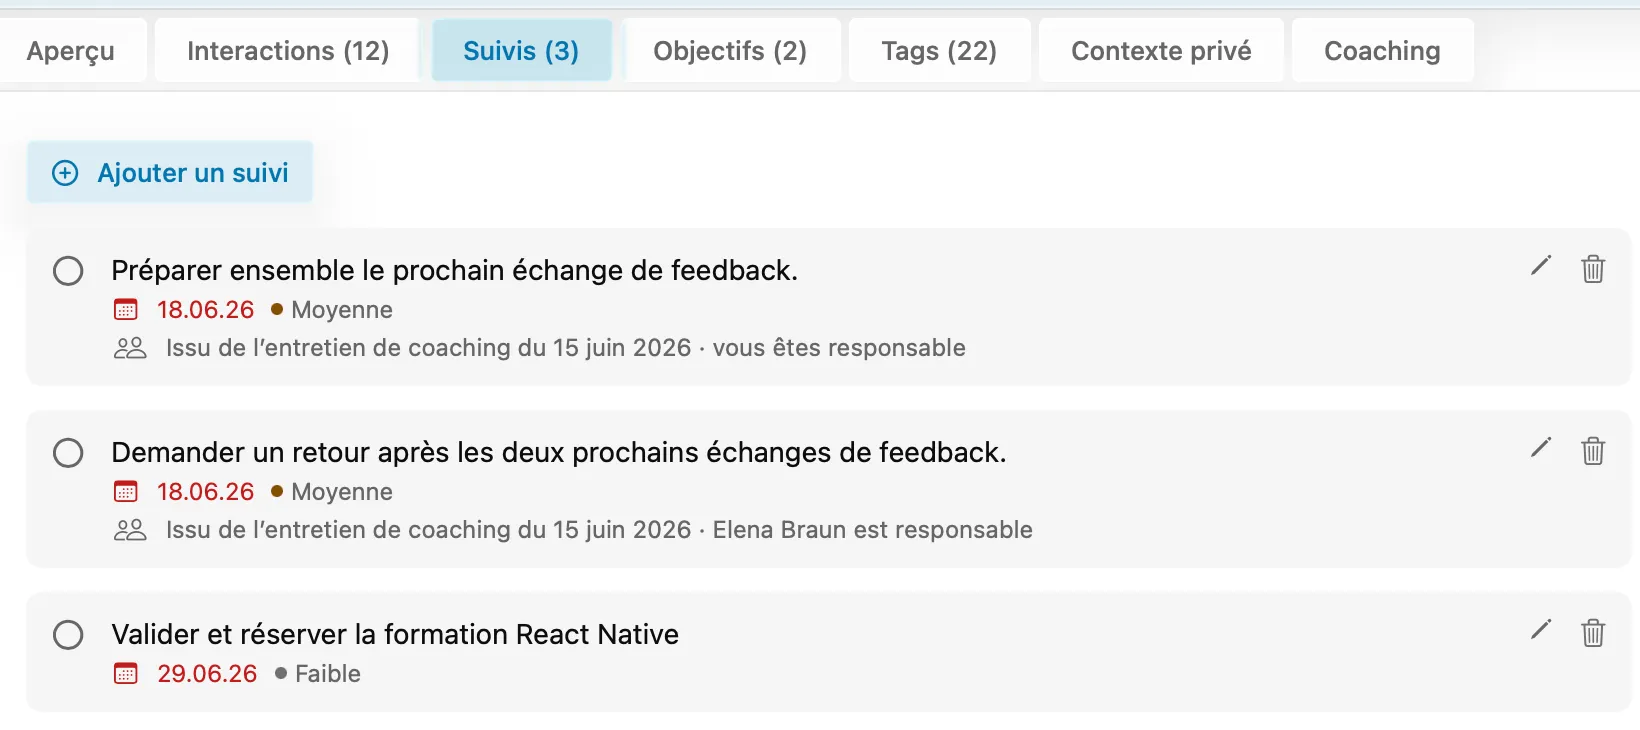Click the 'Ajouter un suivi' button
1640x730 pixels.
pos(170,173)
